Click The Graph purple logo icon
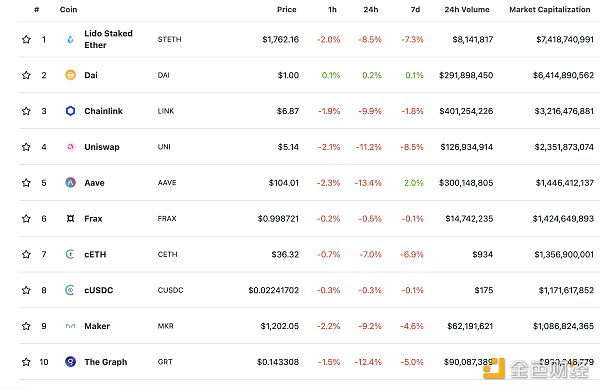600x390 pixels. [70, 362]
